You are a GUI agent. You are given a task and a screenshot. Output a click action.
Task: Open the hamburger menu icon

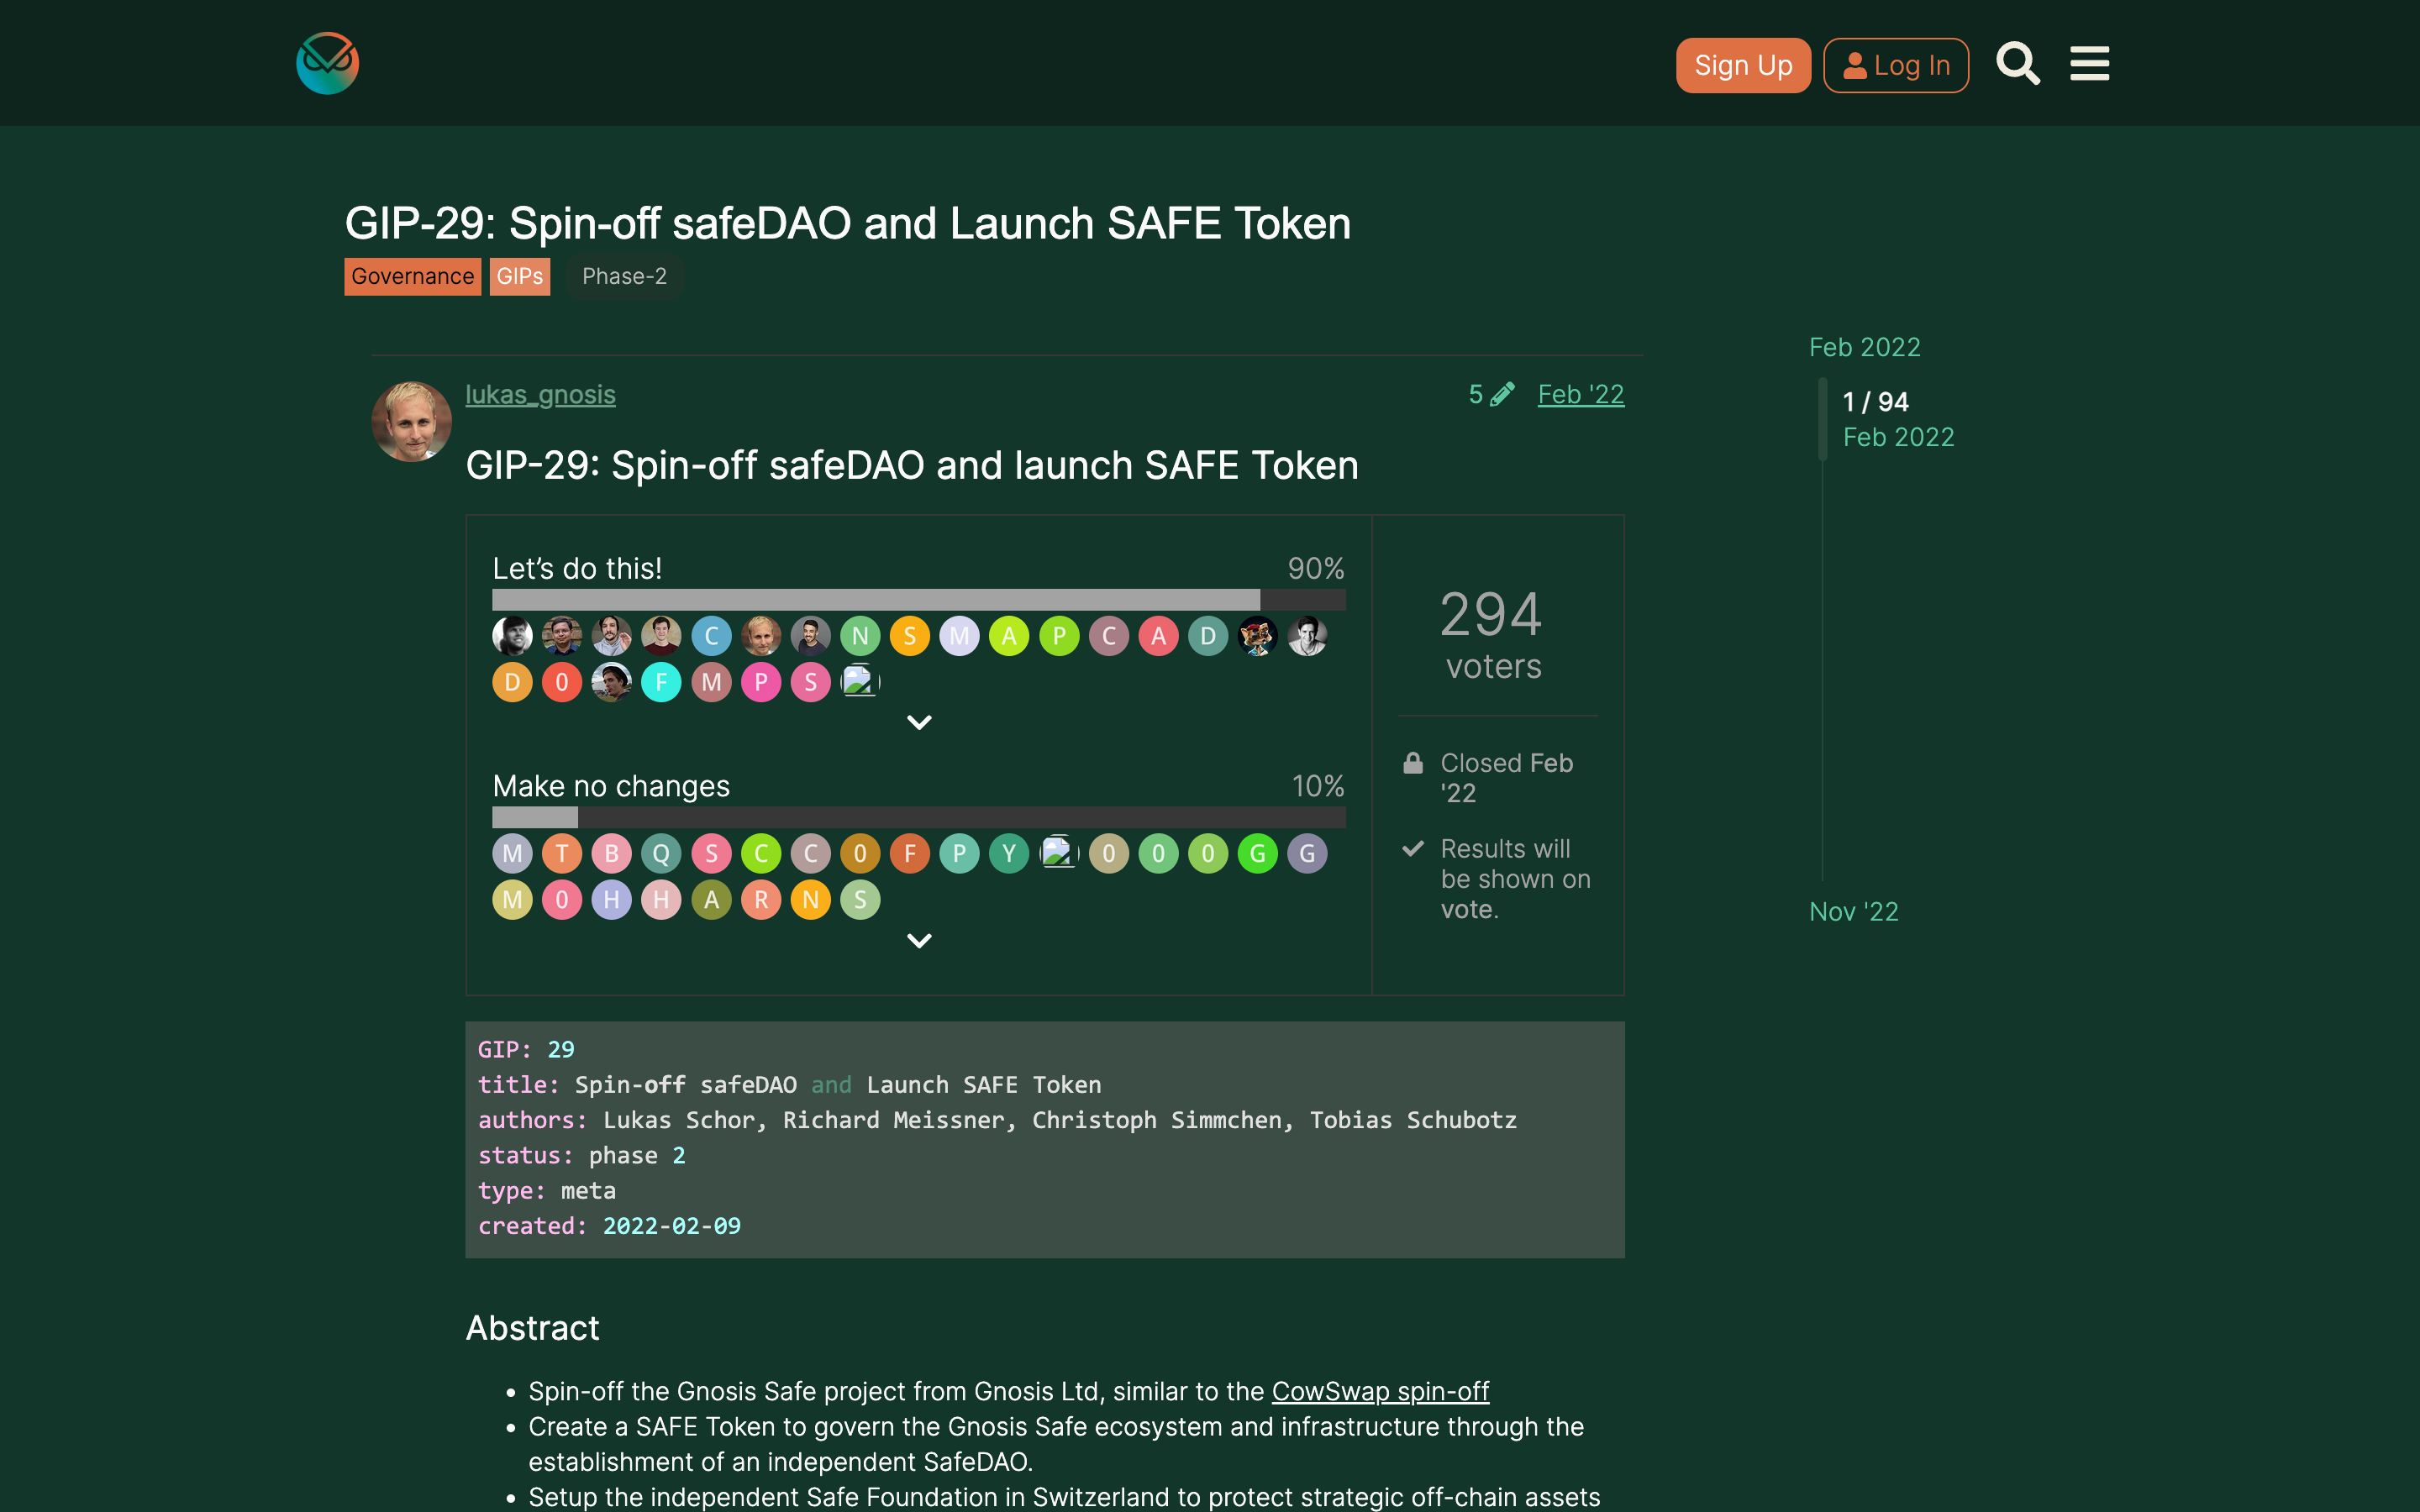click(x=2089, y=63)
